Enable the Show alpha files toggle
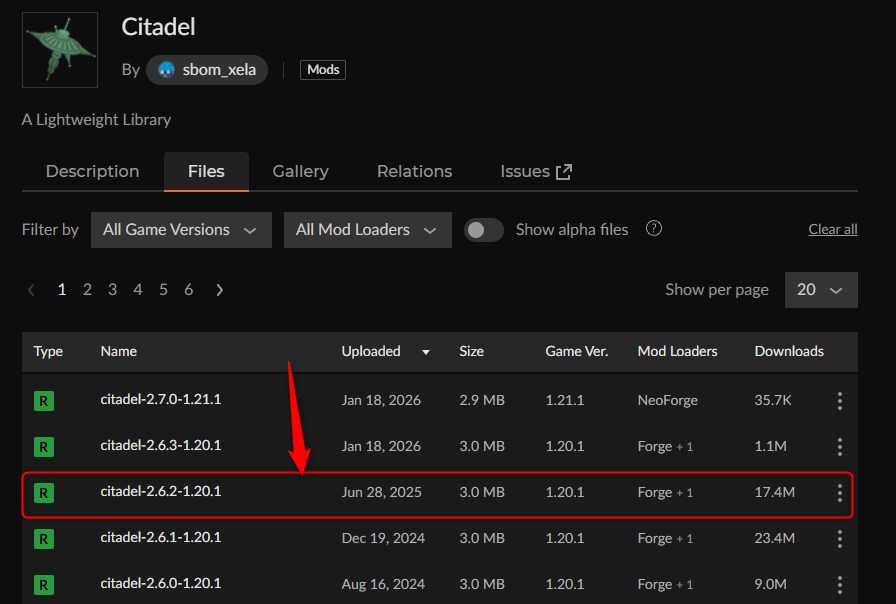 (484, 230)
